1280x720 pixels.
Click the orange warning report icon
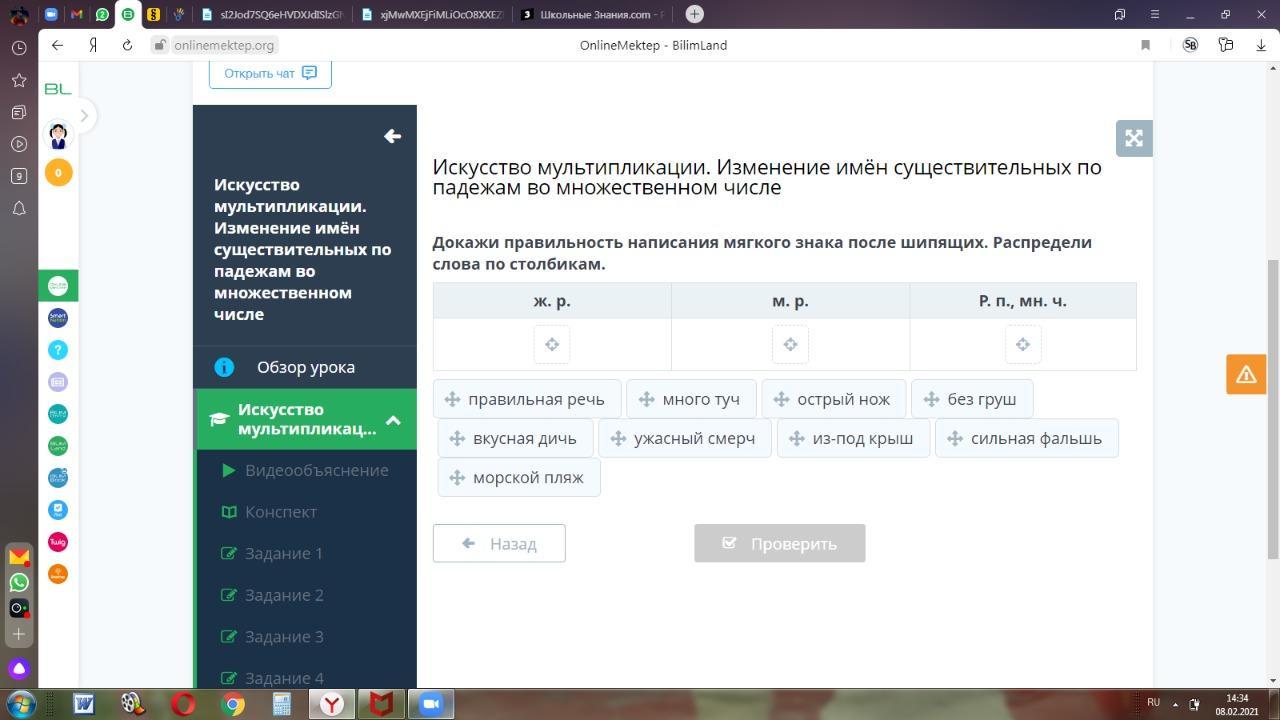(1246, 374)
